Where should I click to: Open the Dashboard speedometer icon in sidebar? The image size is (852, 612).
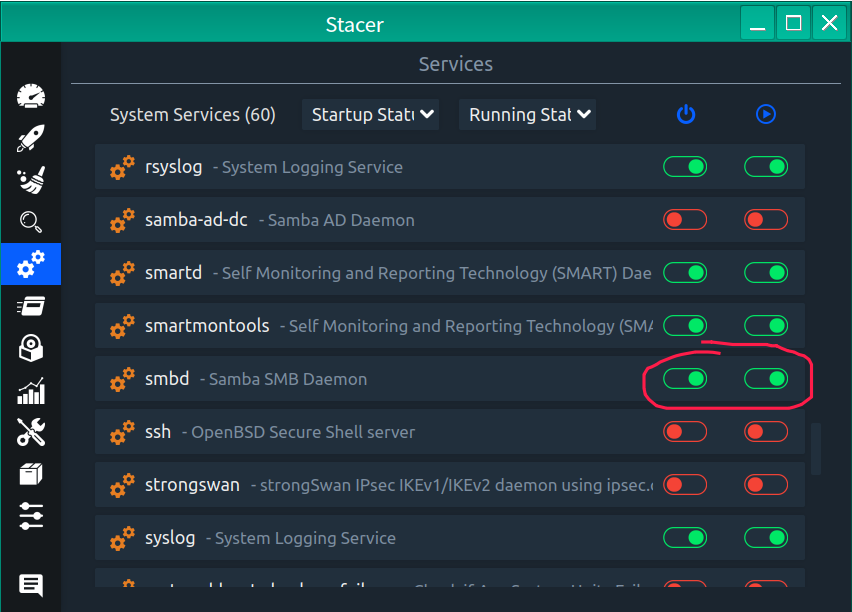point(31,97)
